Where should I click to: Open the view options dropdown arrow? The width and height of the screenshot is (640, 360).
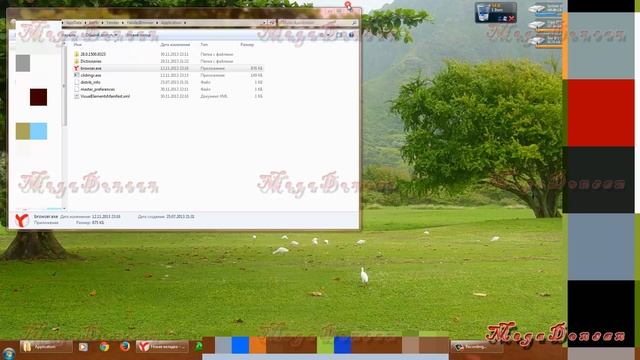point(328,35)
